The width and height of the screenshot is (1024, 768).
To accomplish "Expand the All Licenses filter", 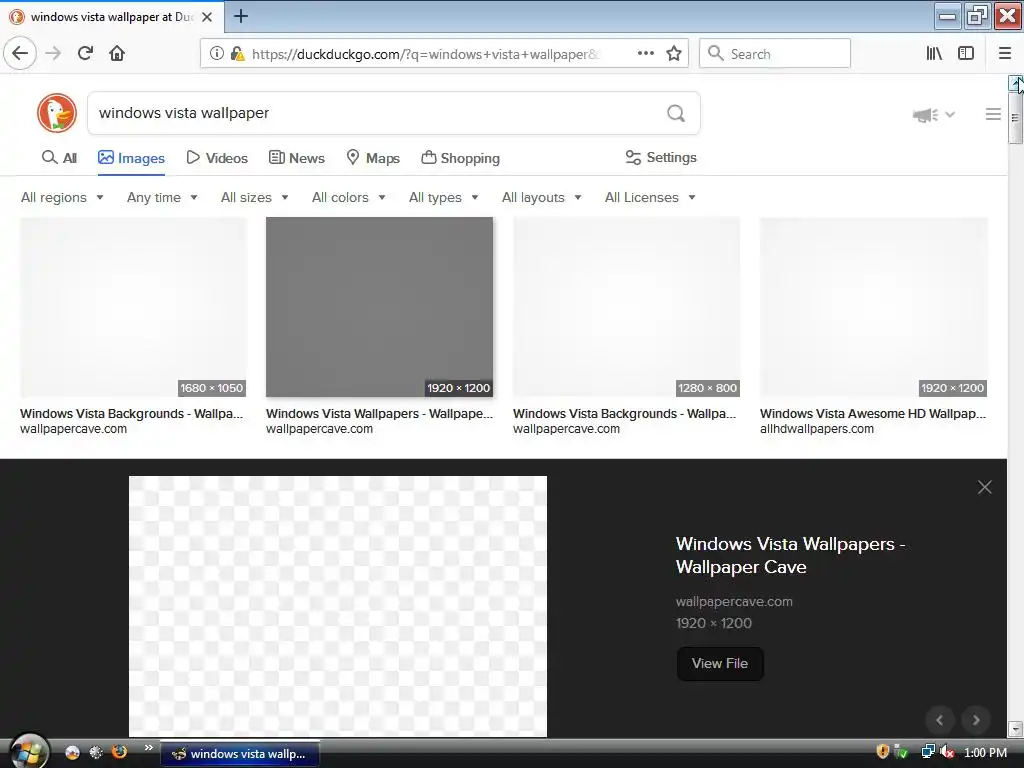I will 650,197.
